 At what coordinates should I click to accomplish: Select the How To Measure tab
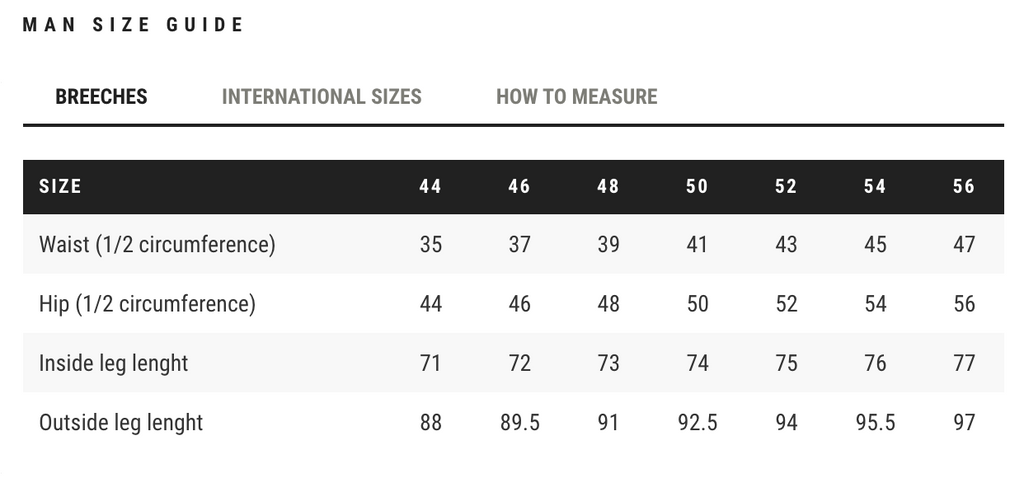[x=576, y=97]
